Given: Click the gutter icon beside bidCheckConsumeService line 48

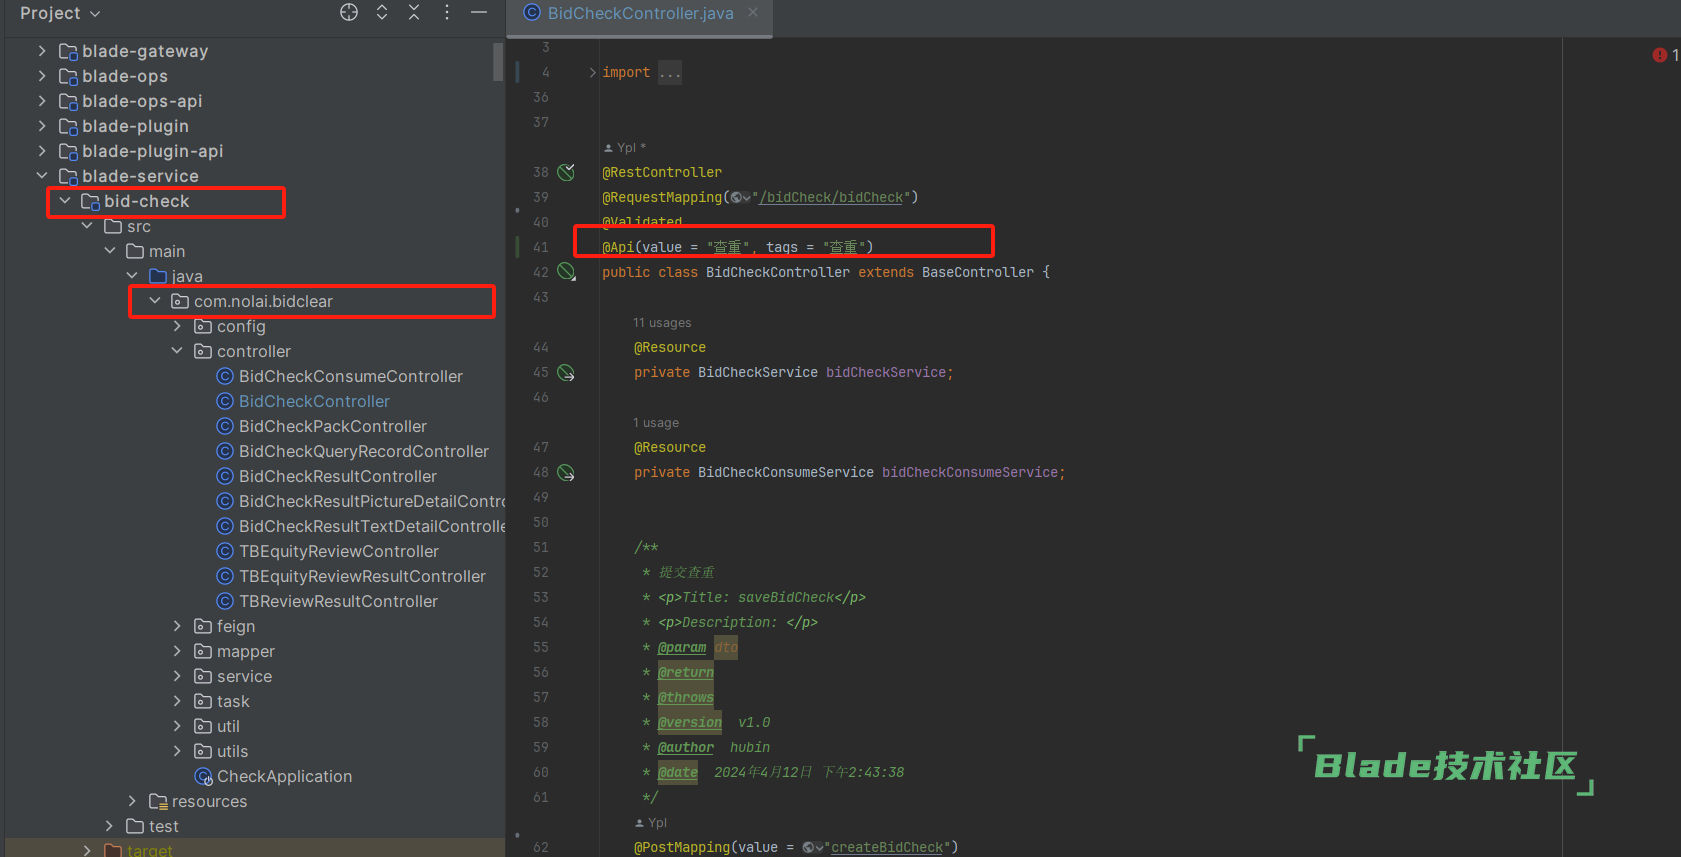Looking at the screenshot, I should 566,472.
